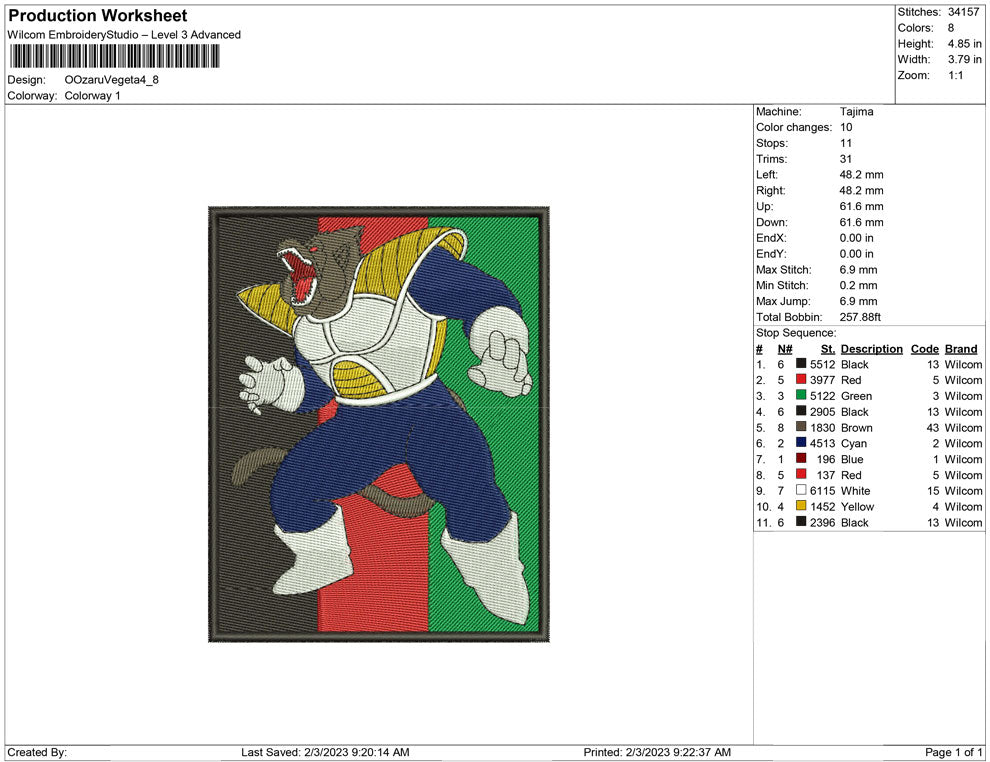Click the 'Brand' column header
Screen dimensions: 990x762
(x=961, y=348)
